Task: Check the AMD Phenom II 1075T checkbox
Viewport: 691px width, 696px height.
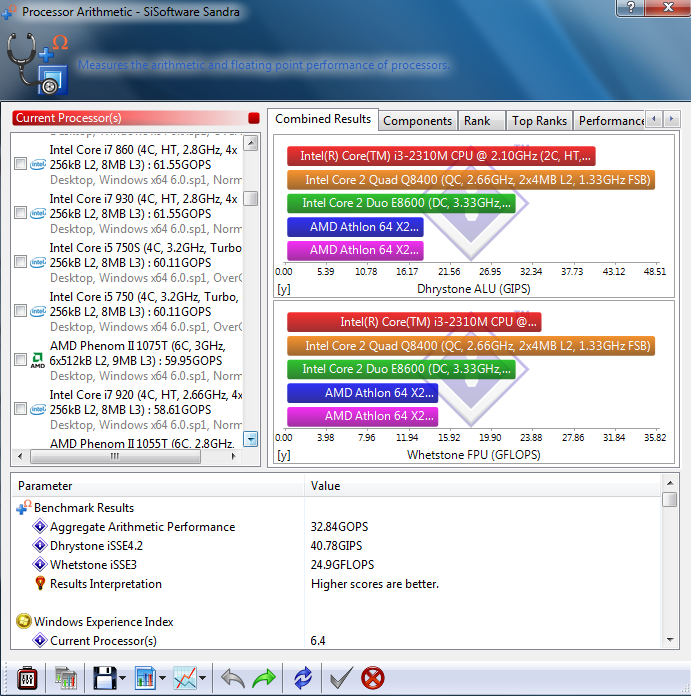Action: pyautogui.click(x=20, y=359)
